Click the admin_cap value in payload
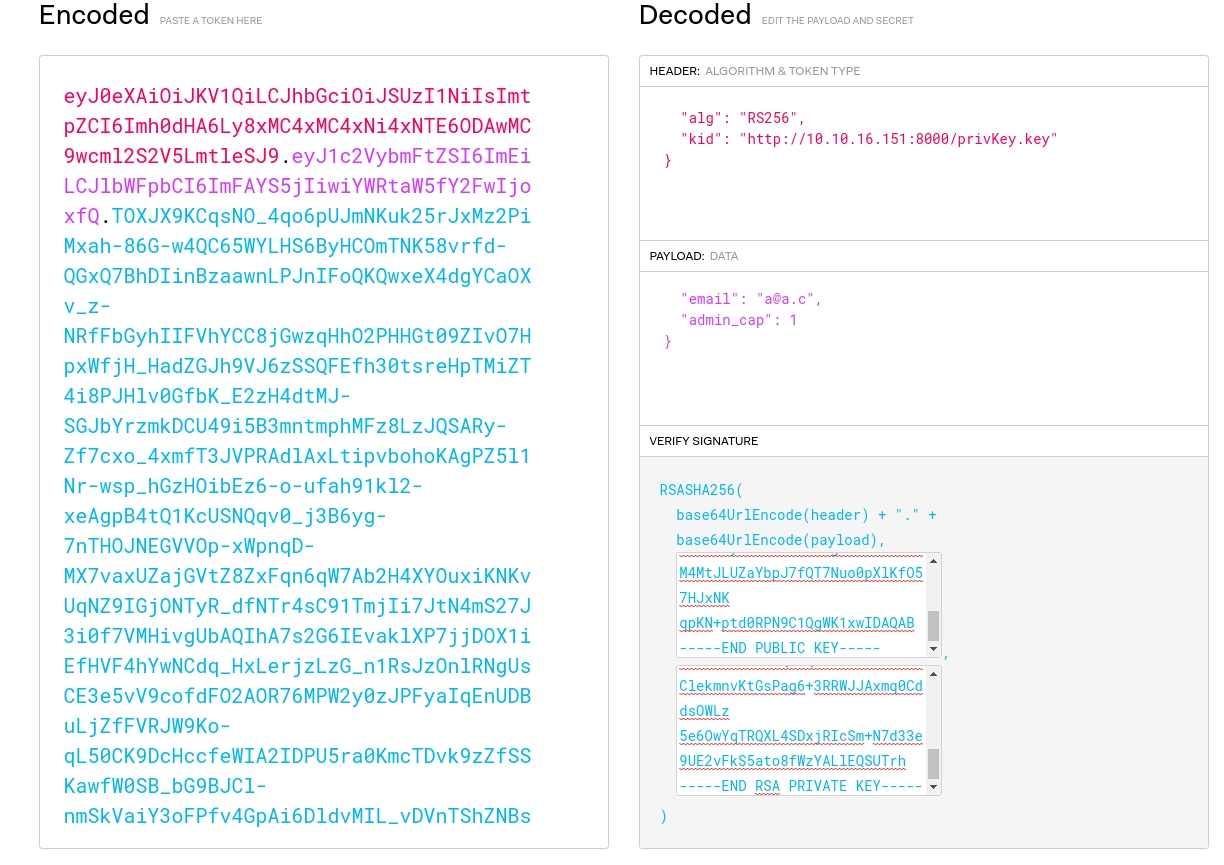Viewport: 1224px width, 865px height. point(793,321)
